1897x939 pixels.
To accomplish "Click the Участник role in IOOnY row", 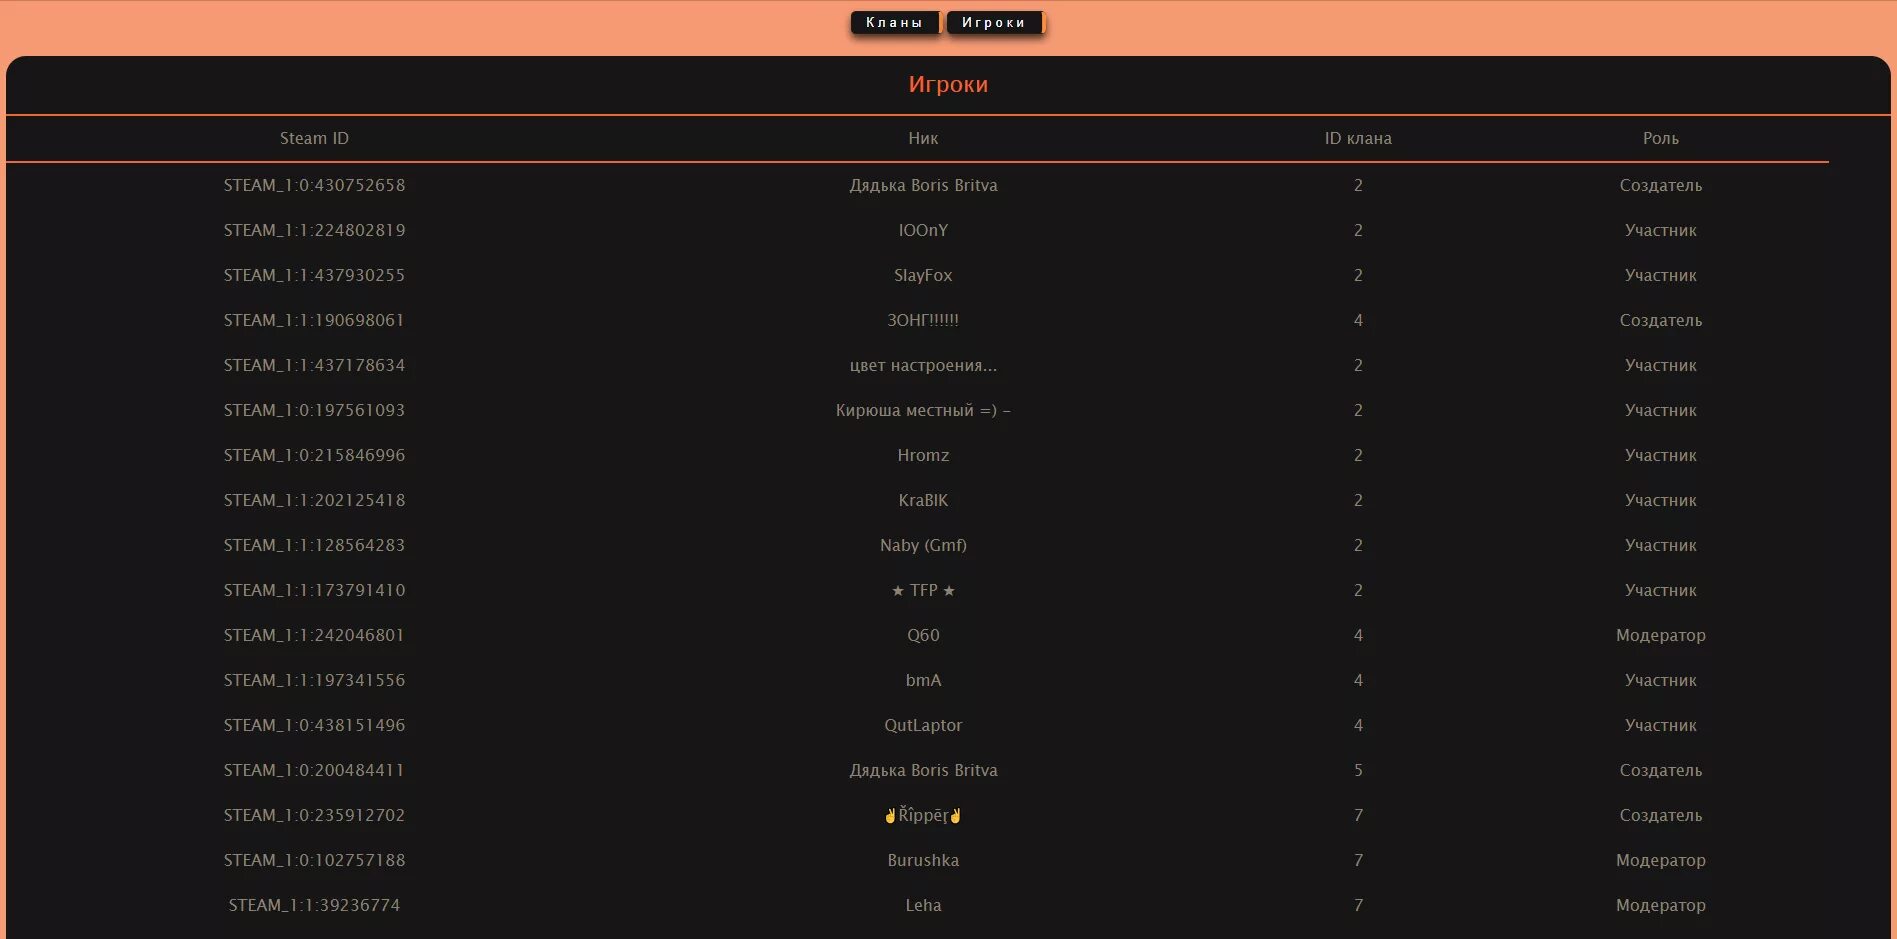I will pyautogui.click(x=1661, y=230).
